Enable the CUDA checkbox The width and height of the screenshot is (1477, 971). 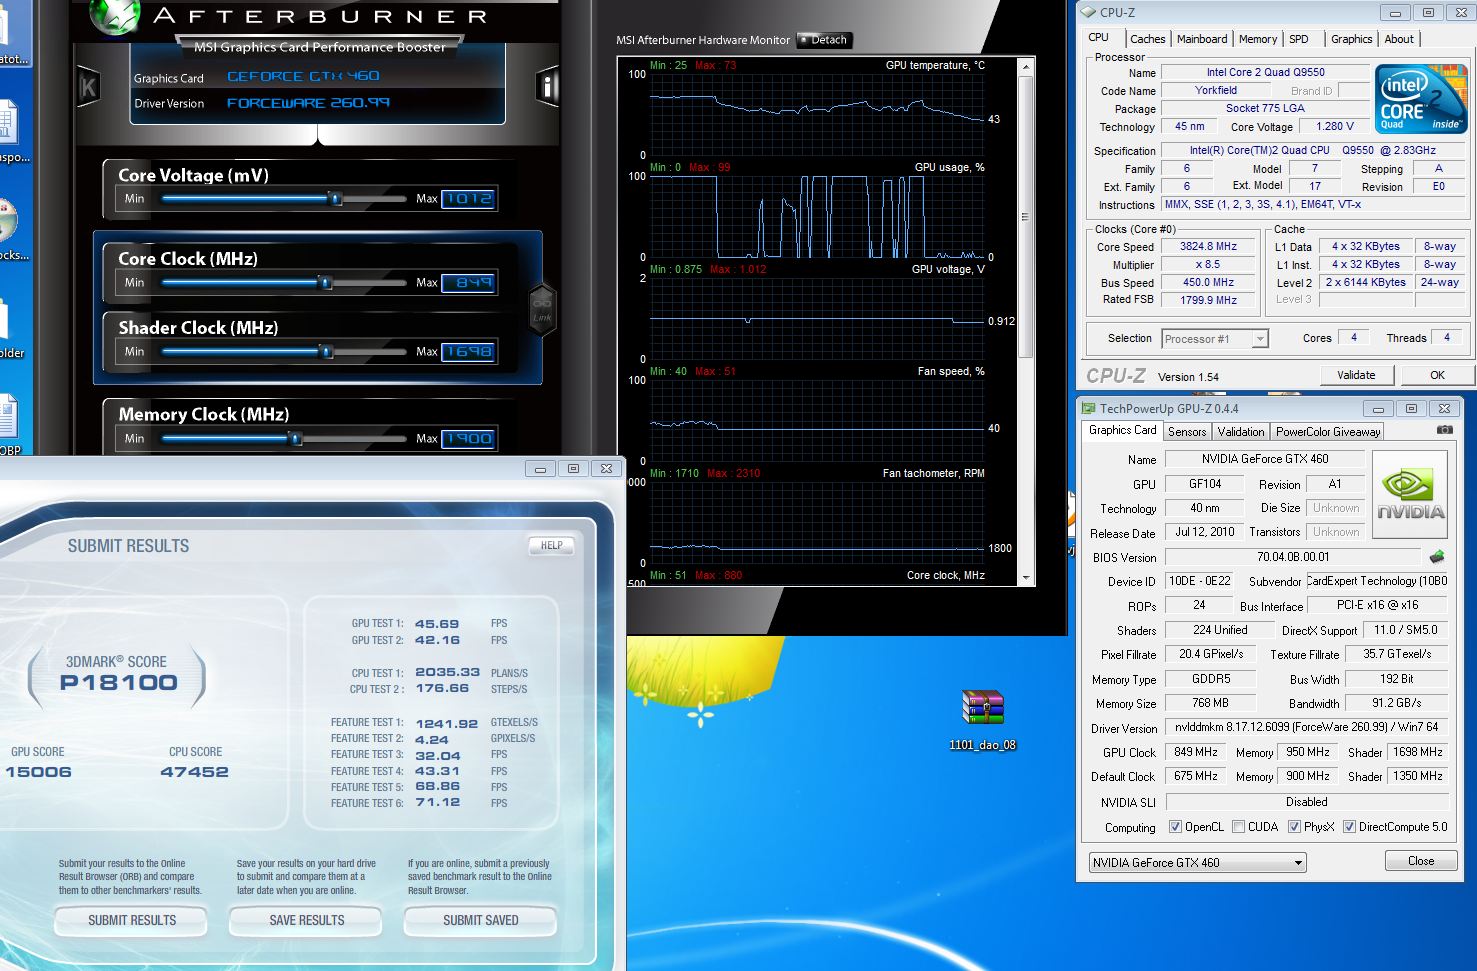1239,827
